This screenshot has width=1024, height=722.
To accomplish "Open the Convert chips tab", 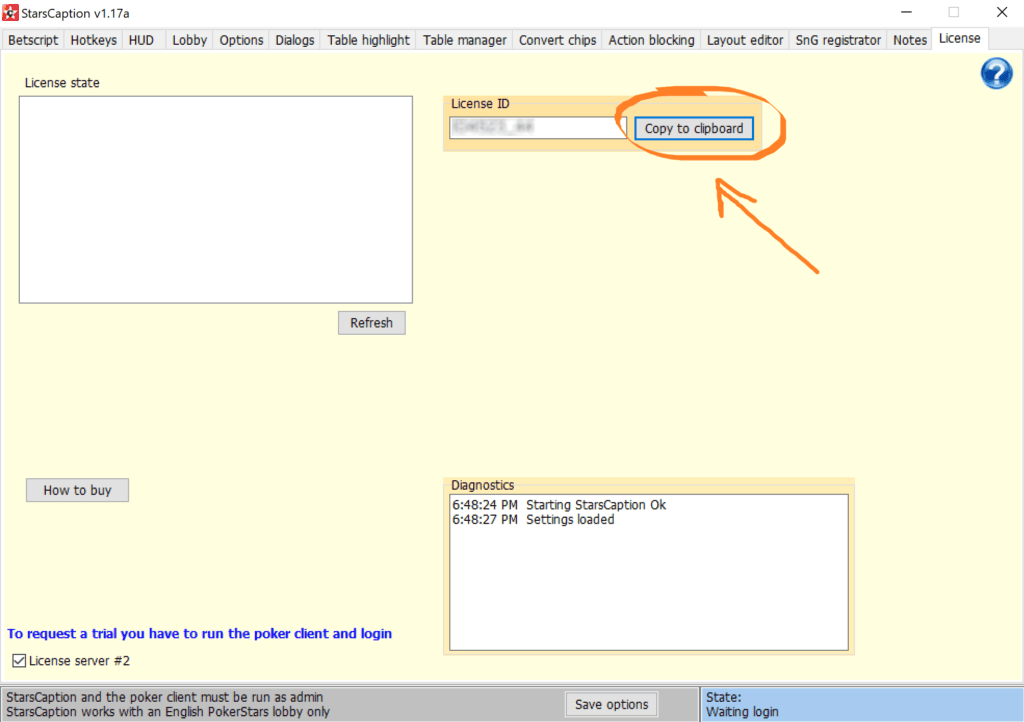I will [557, 40].
